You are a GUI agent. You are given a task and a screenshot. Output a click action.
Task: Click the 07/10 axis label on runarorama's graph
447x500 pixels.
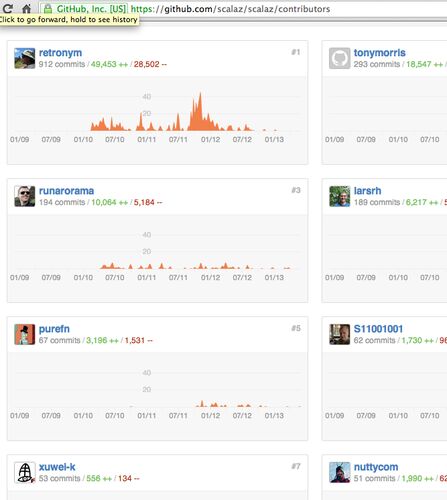pos(115,277)
